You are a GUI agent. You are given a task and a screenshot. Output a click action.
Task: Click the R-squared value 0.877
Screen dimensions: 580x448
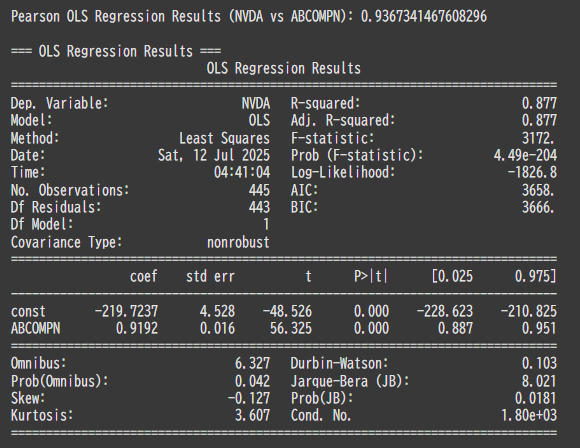tap(539, 103)
